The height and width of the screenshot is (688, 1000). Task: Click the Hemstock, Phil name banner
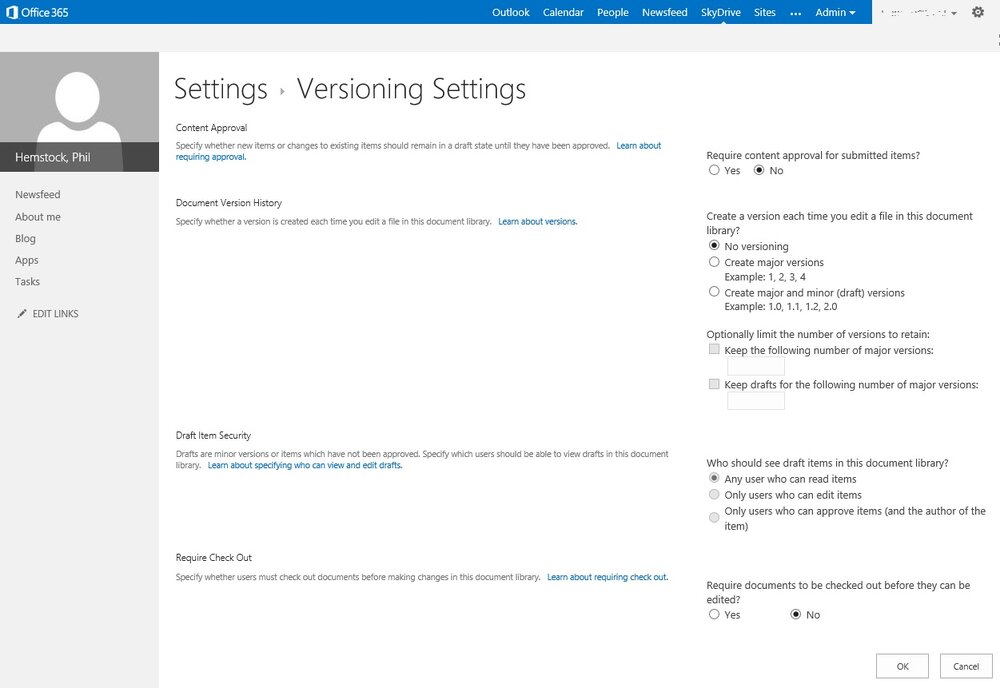click(79, 157)
